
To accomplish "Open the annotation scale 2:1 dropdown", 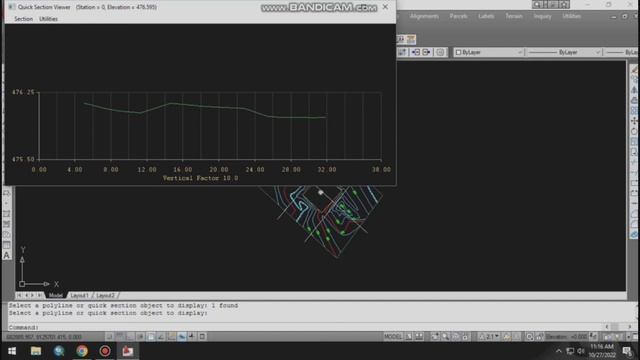I will point(489,336).
